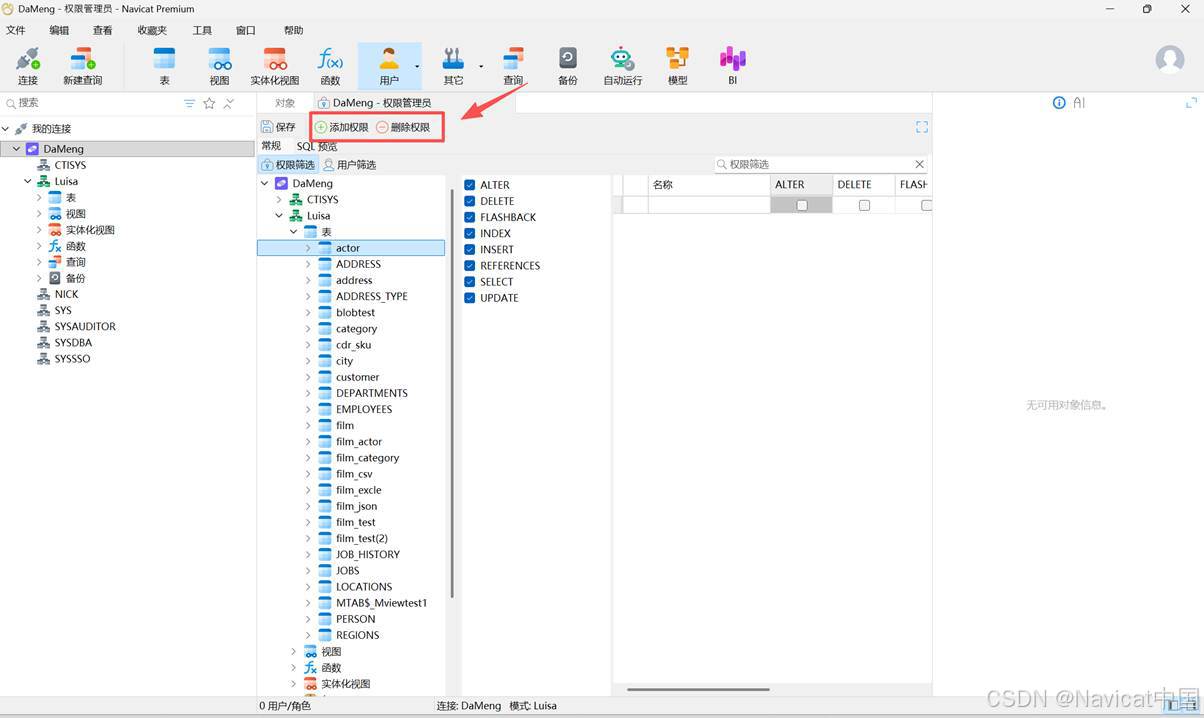1204x718 pixels.
Task: Click the filter icon beside search box
Action: (189, 103)
